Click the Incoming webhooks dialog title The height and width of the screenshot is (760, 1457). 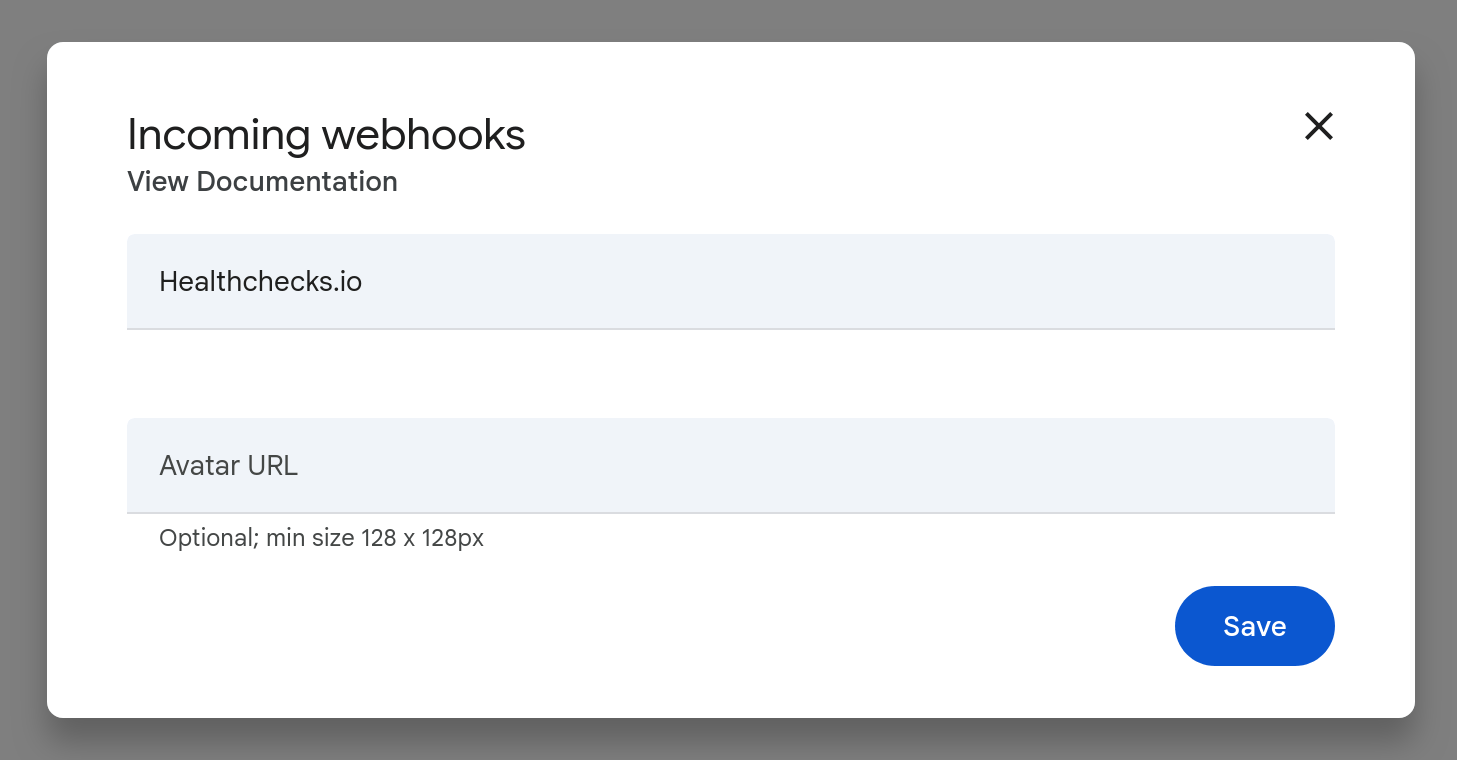point(326,133)
